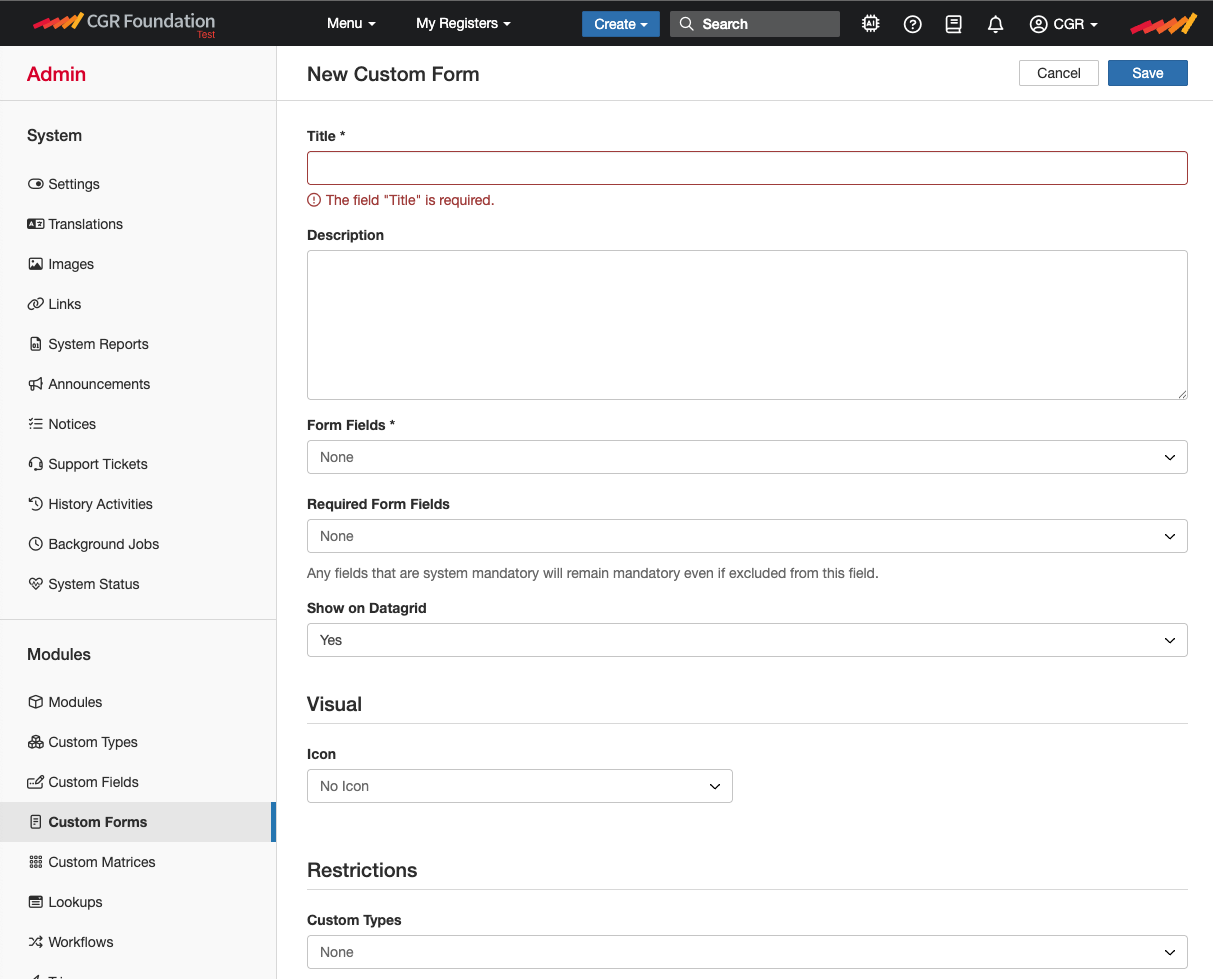Click the Support Tickets headset icon
Viewport: 1213px width, 979px height.
(x=36, y=464)
